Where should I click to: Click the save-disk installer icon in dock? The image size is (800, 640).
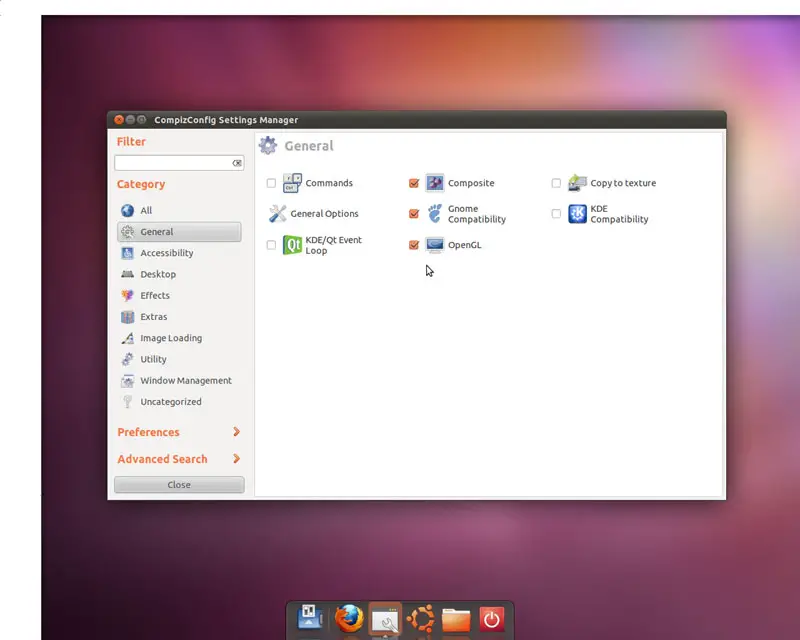(x=309, y=618)
